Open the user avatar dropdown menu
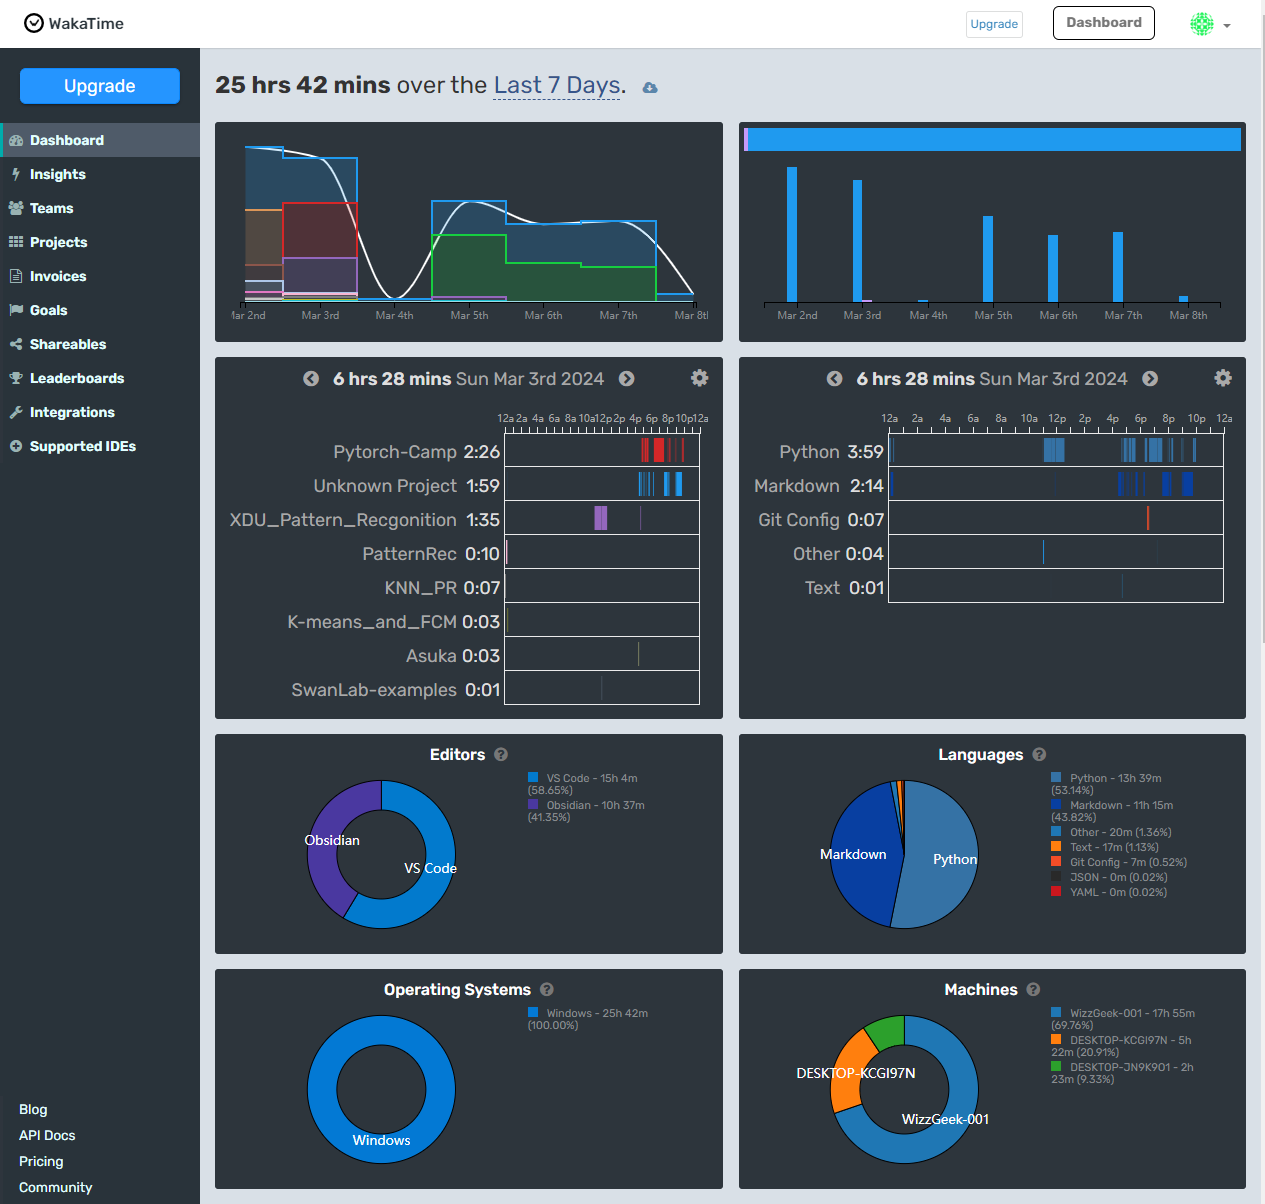 click(1210, 24)
